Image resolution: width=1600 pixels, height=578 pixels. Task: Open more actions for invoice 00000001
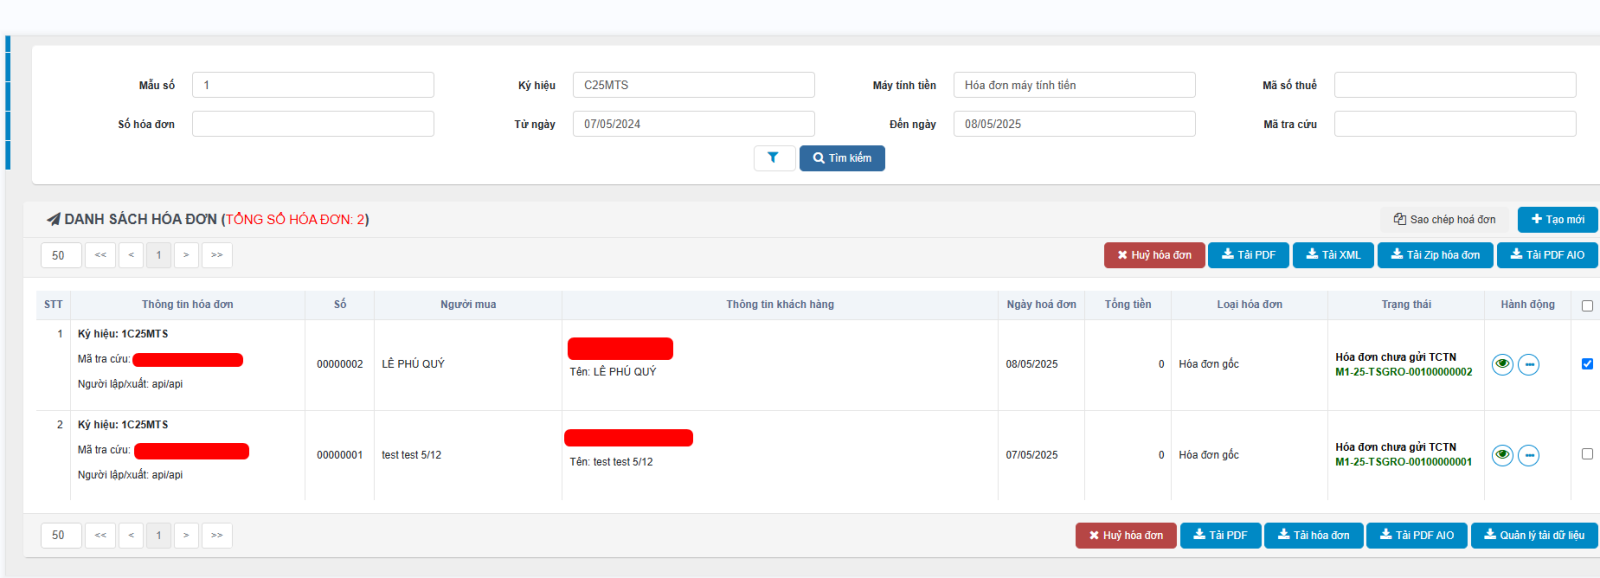coord(1528,456)
